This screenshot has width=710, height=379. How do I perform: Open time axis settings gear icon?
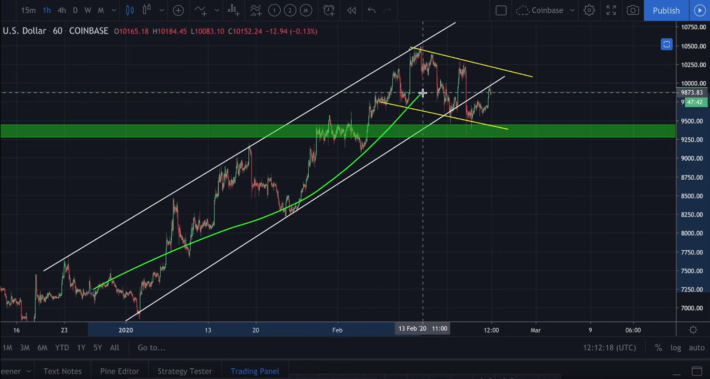[x=693, y=330]
